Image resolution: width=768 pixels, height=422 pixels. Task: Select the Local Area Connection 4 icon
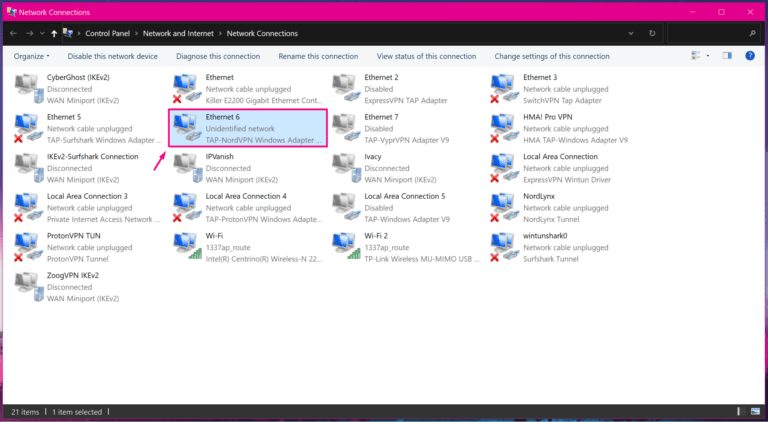point(188,208)
